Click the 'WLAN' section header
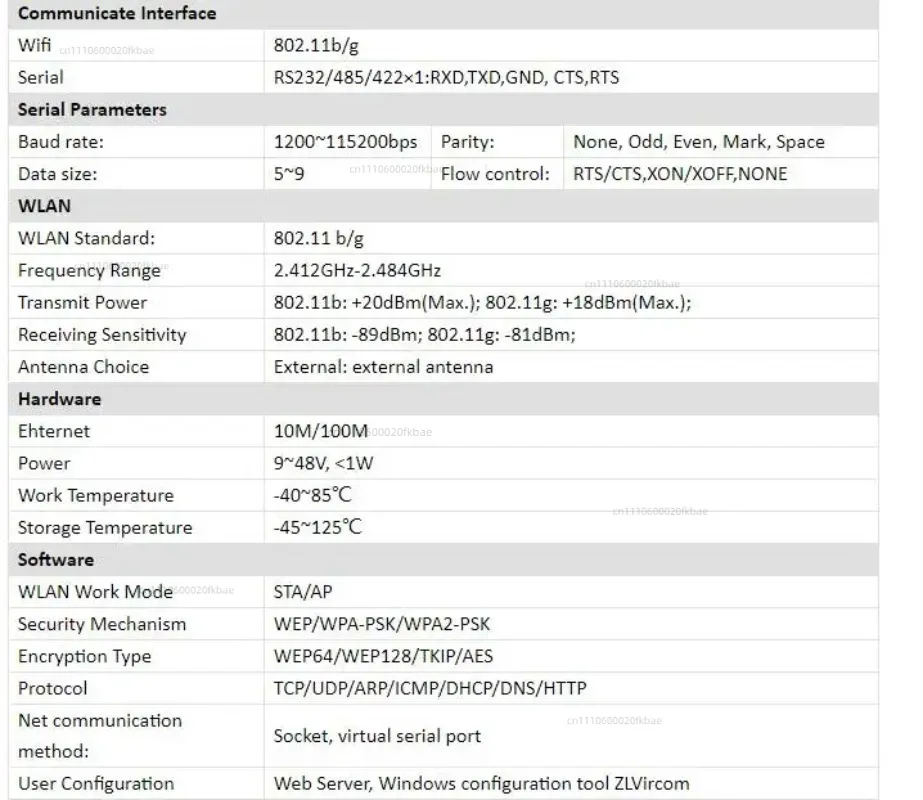 click(x=44, y=207)
